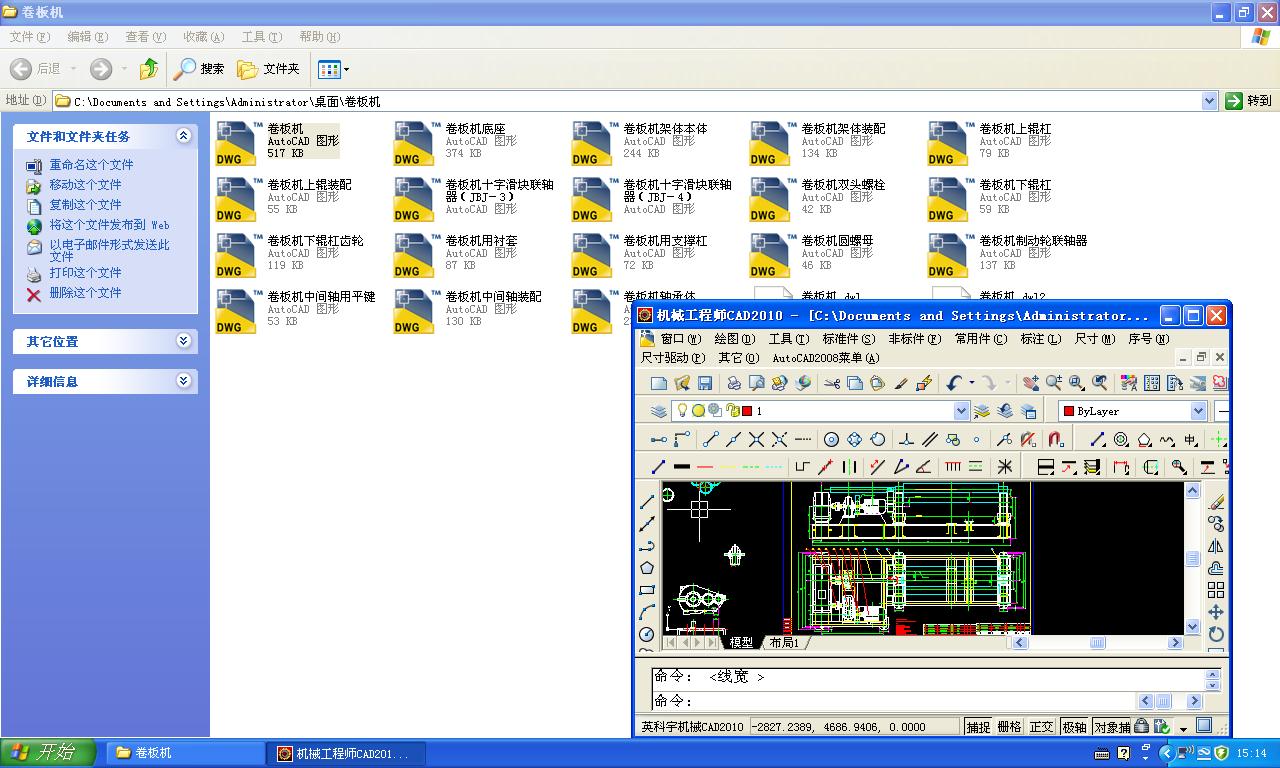This screenshot has width=1280, height=768.
Task: Toggle layer 1 freeze sun icon
Action: (698, 411)
